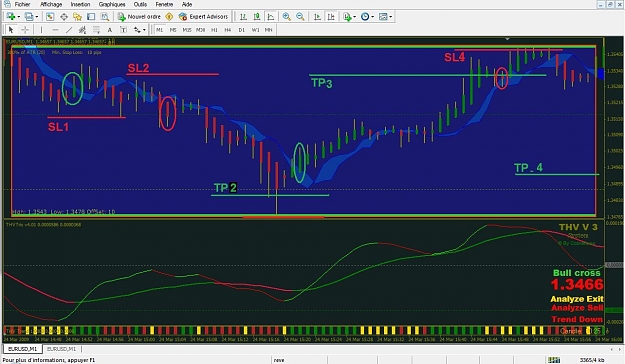Viewport: 625px width, 364px height.
Task: Select the M15 timeframe
Action: [187, 30]
